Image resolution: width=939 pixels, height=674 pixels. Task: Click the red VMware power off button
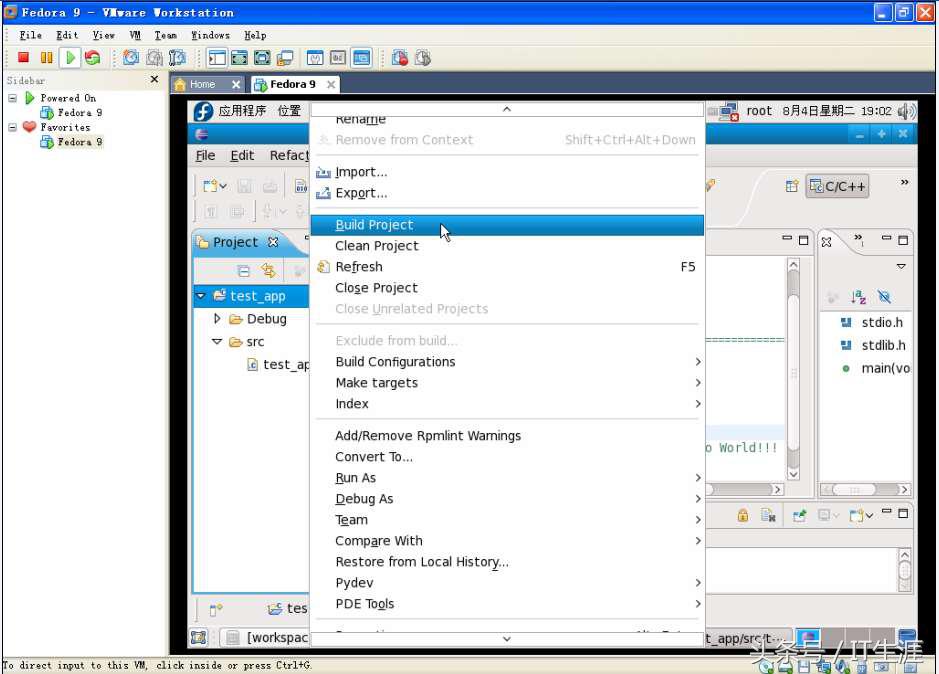[24, 58]
